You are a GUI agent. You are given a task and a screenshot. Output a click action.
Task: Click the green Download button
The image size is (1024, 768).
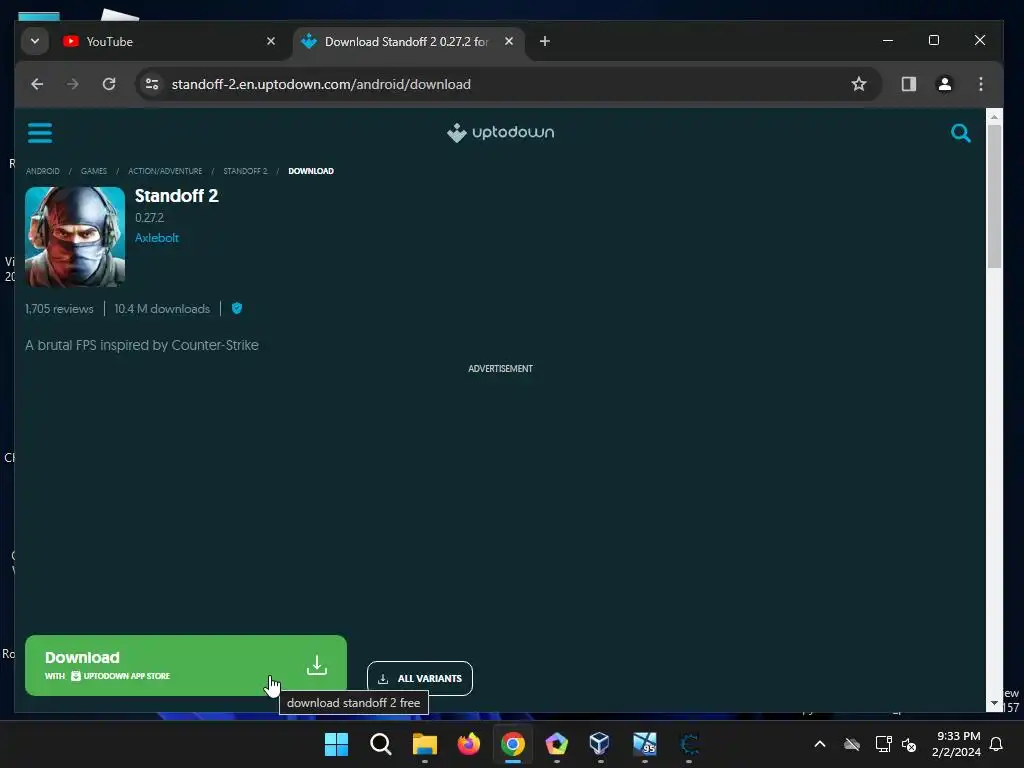point(185,665)
